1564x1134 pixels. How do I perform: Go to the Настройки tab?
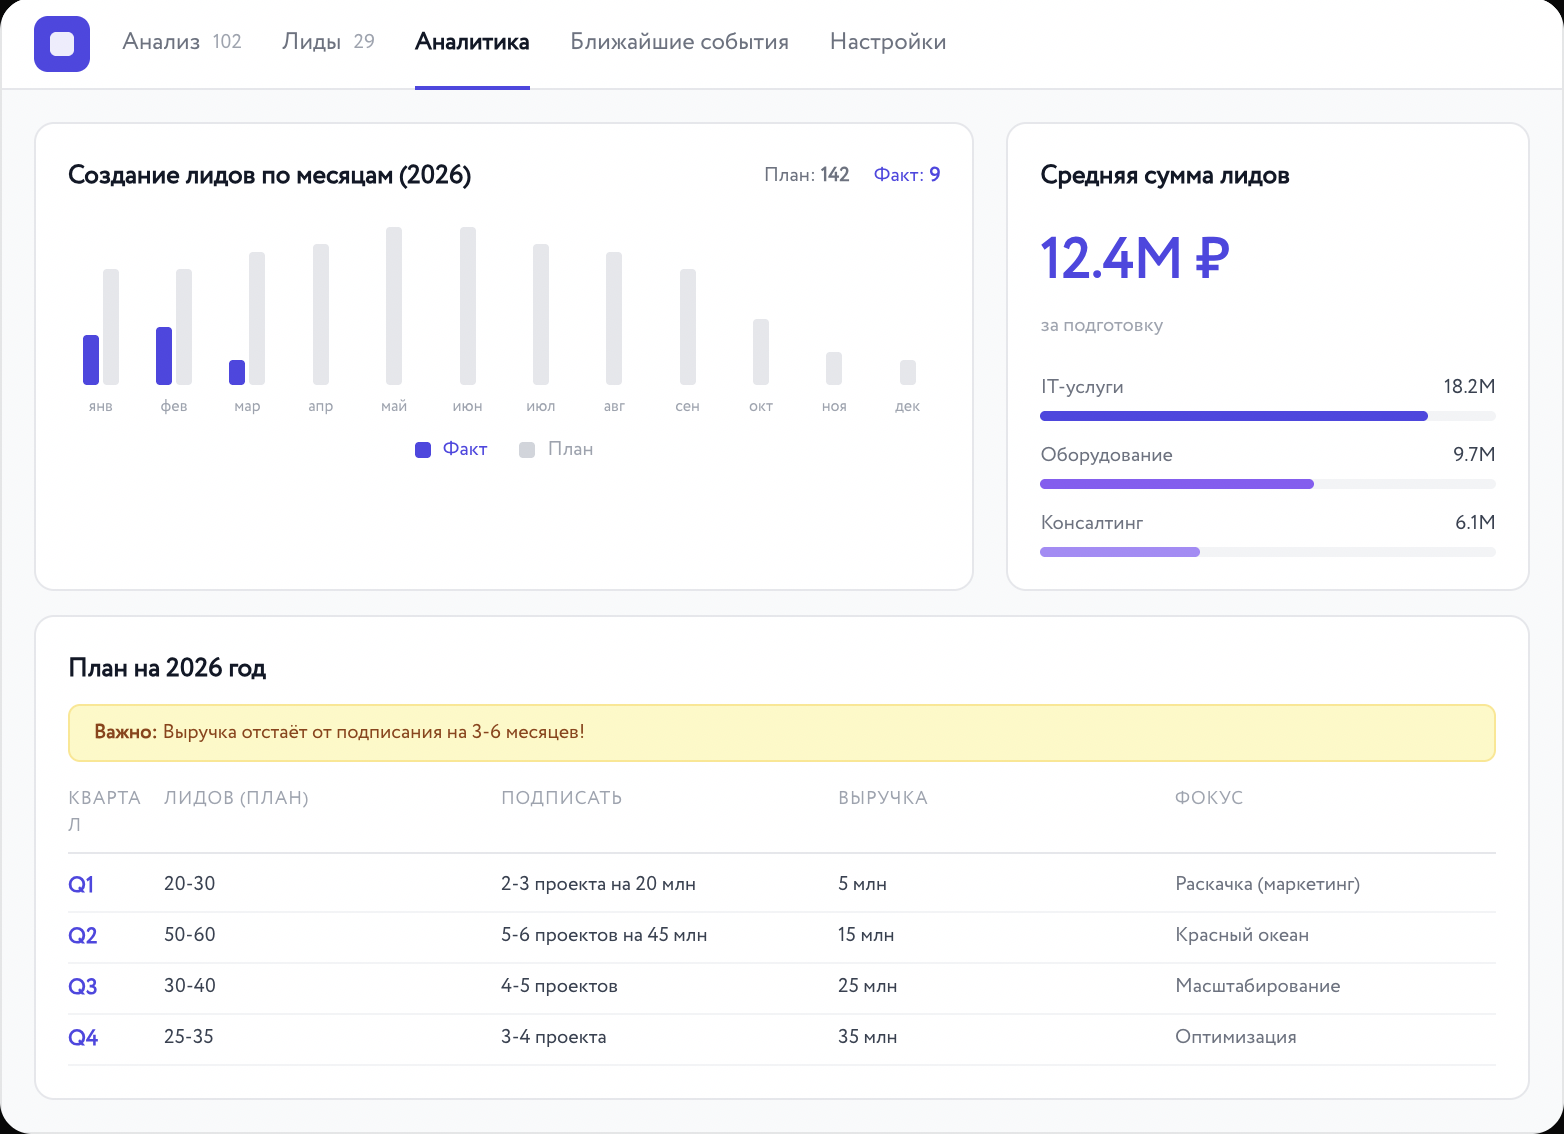[888, 42]
